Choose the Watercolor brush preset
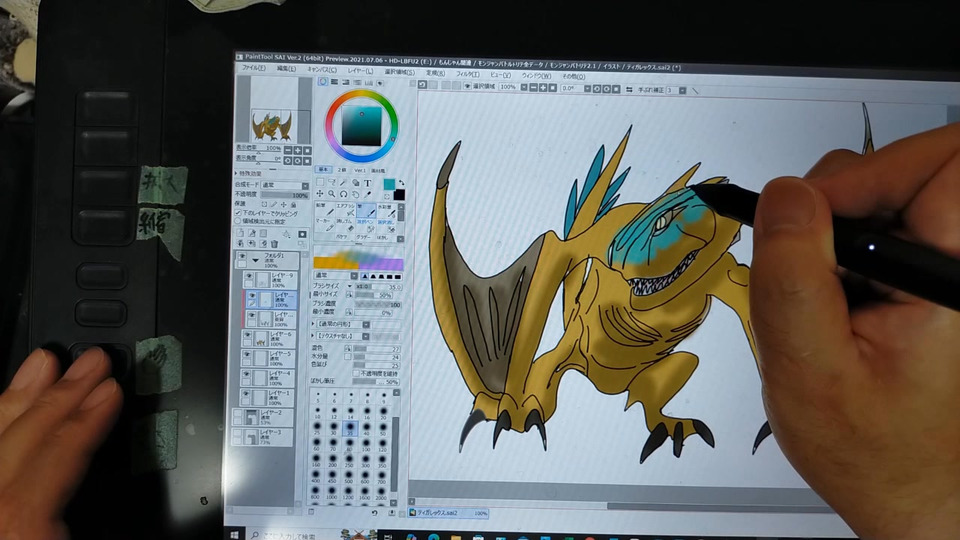The image size is (960, 540). (388, 210)
